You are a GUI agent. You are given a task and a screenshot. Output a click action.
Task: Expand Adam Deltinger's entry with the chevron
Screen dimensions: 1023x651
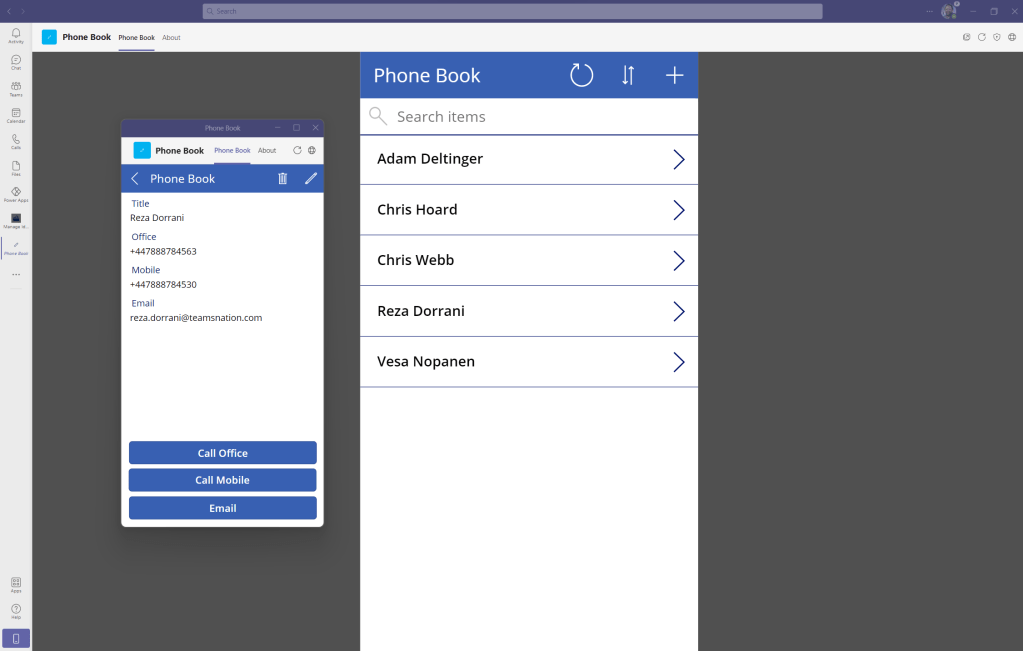tap(679, 159)
